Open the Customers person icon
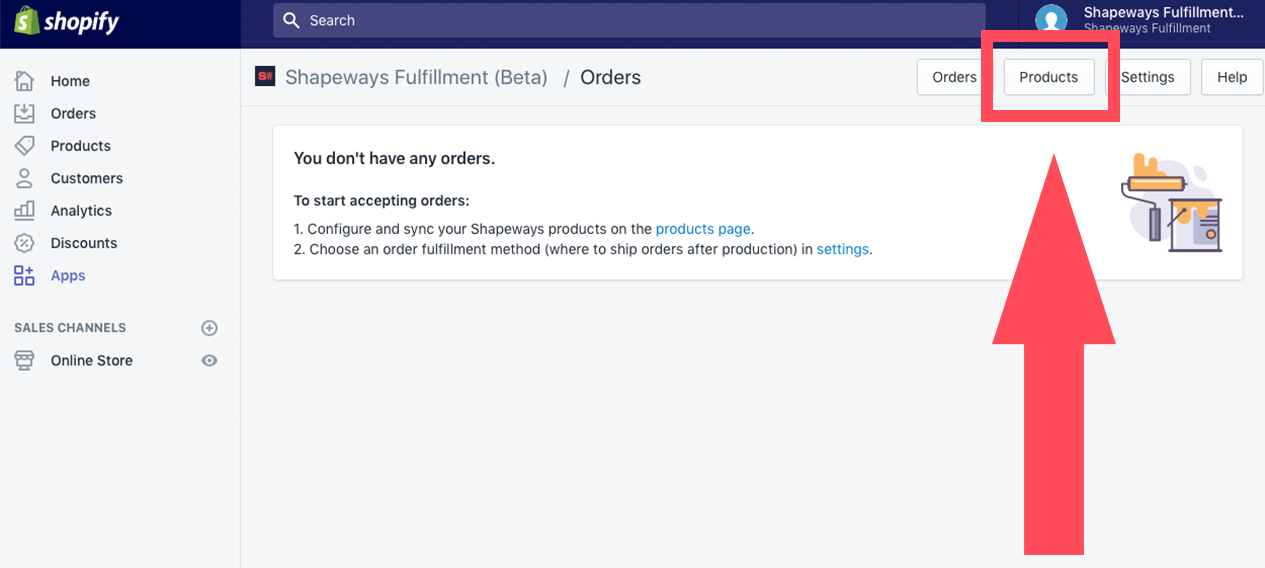This screenshot has width=1265, height=568. [24, 178]
